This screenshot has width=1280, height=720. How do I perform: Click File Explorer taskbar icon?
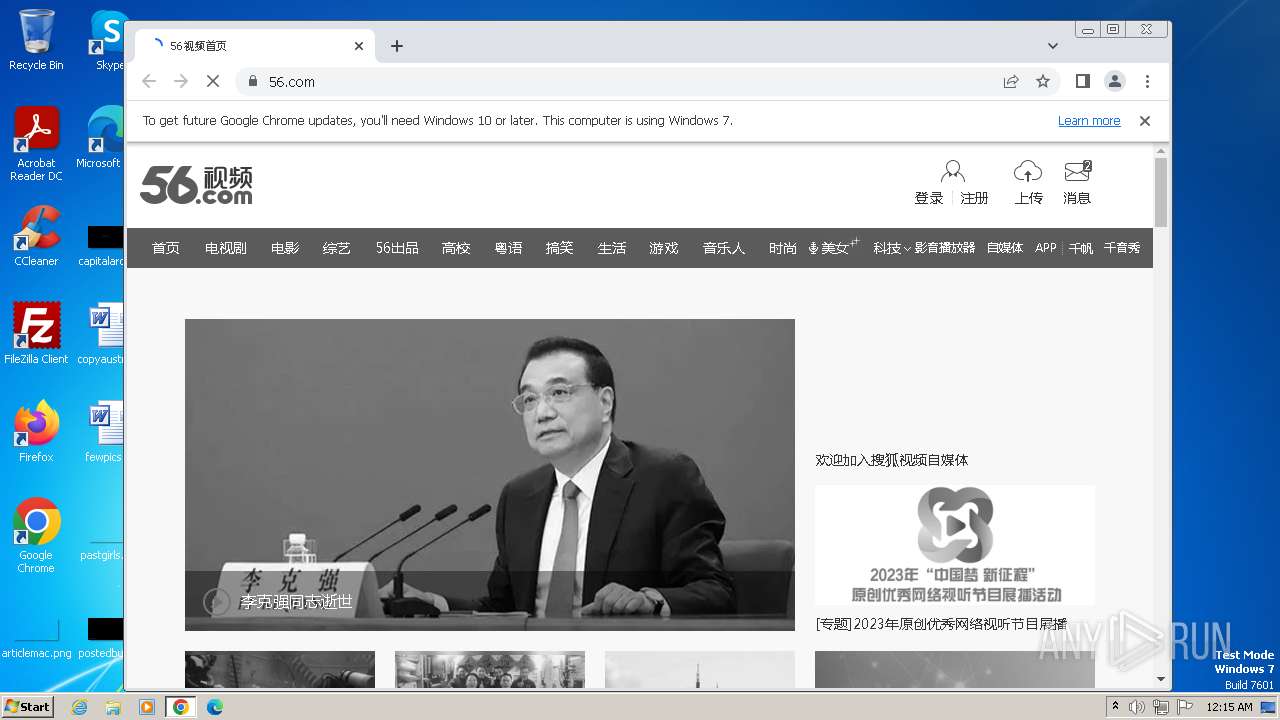point(113,707)
